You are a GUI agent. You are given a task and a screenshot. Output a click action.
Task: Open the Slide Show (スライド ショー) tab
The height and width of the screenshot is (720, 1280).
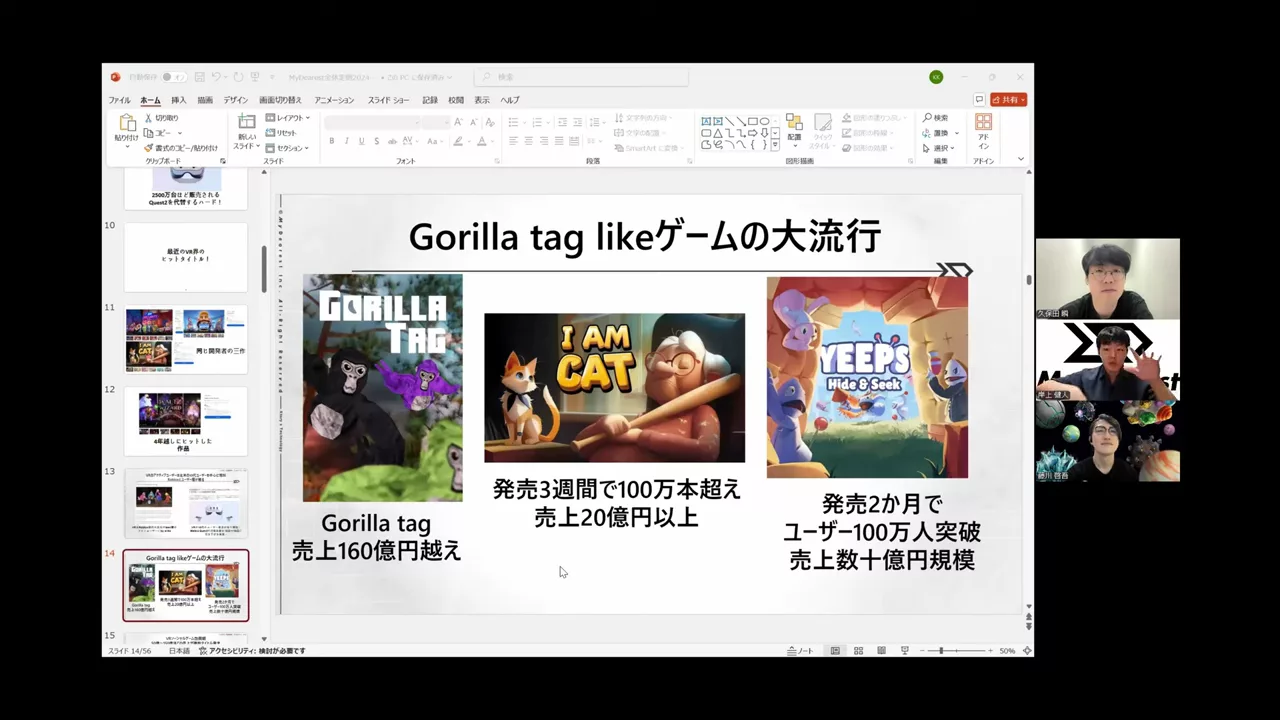[388, 100]
